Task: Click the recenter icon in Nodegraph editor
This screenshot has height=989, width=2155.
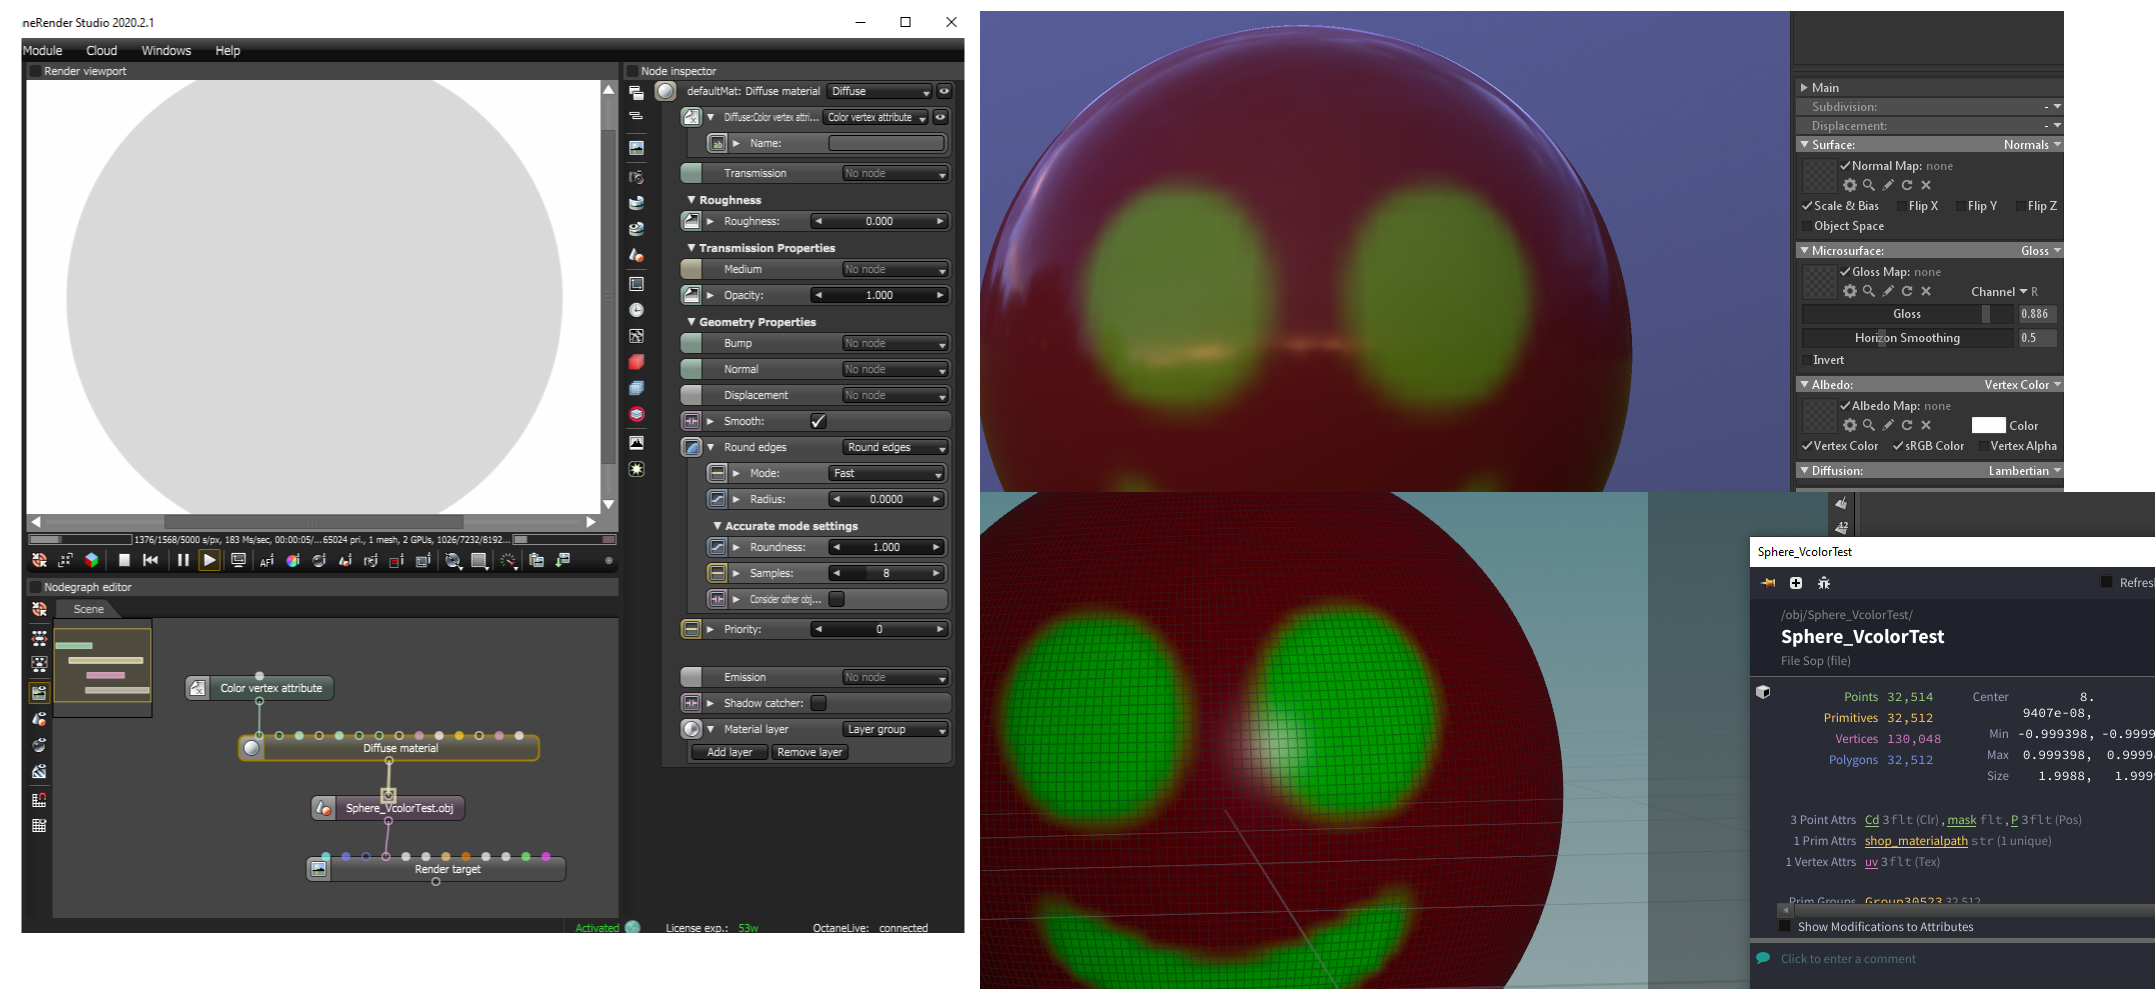Action: pyautogui.click(x=40, y=609)
